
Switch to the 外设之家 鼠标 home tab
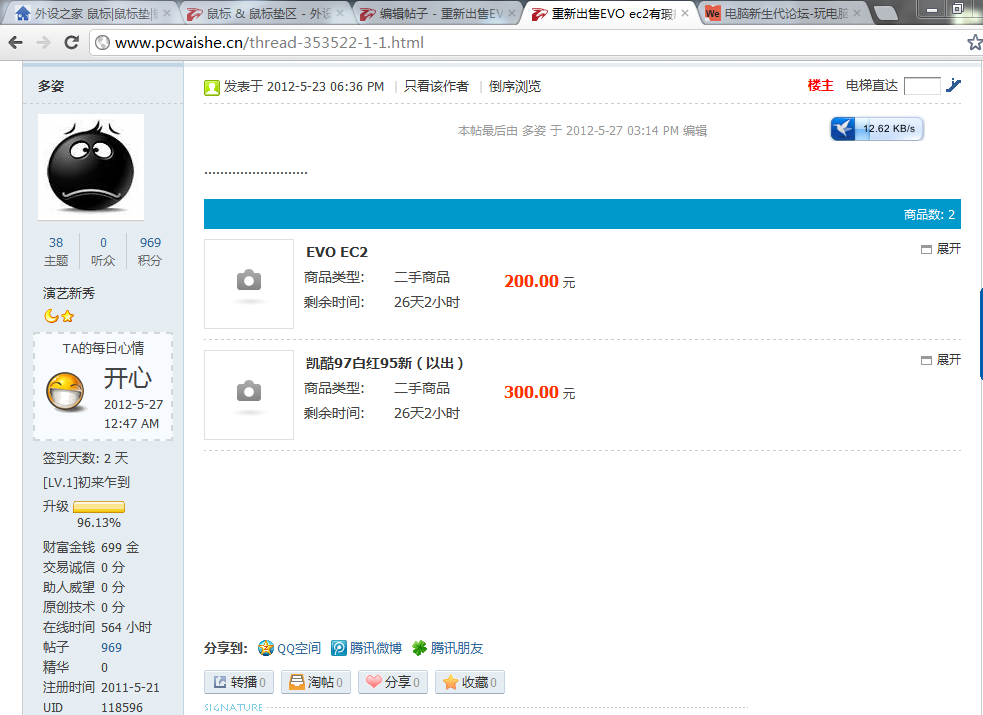pos(91,13)
